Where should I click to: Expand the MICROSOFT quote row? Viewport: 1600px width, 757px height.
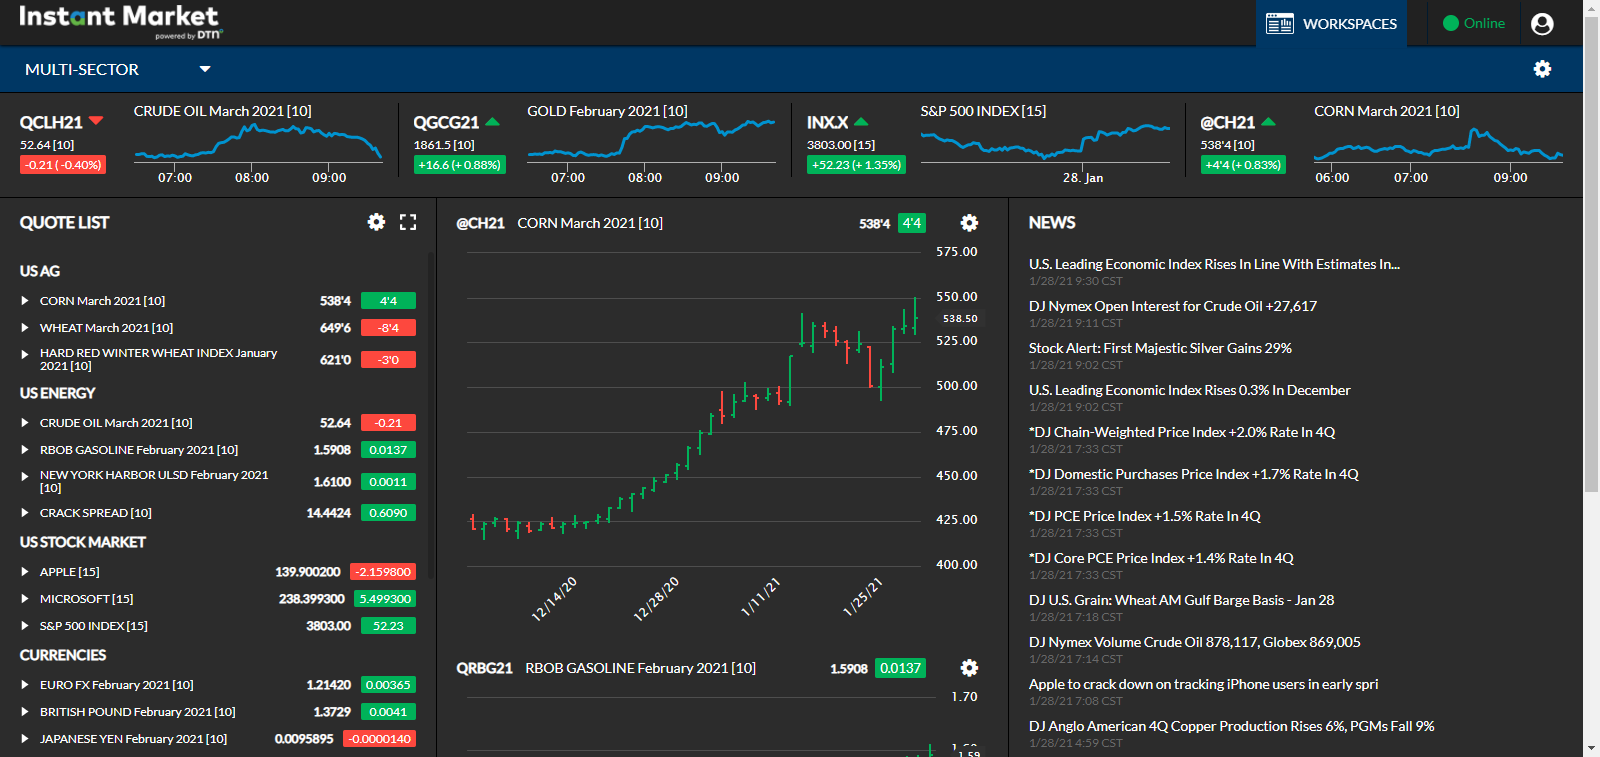pyautogui.click(x=25, y=599)
